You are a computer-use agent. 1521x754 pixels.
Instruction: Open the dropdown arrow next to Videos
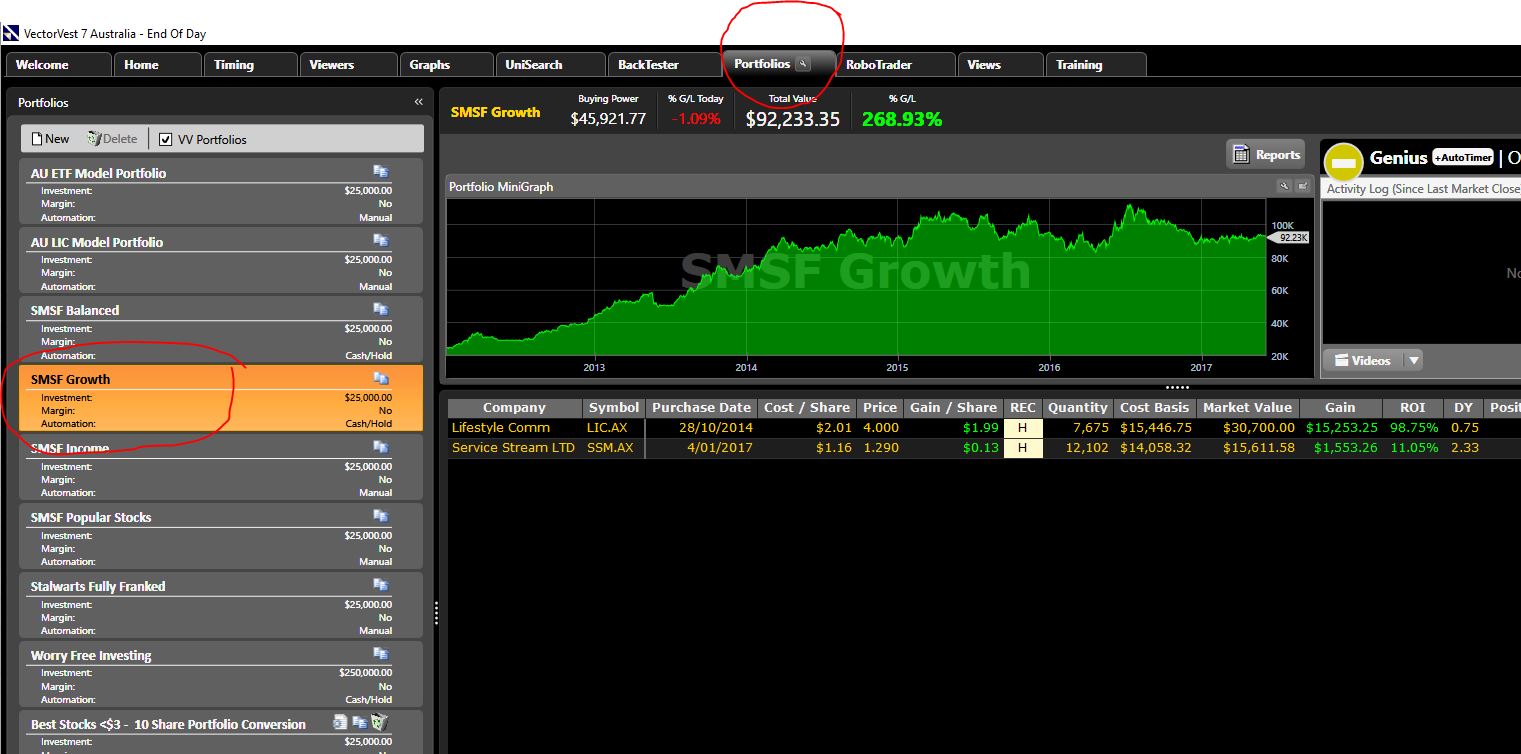1413,359
